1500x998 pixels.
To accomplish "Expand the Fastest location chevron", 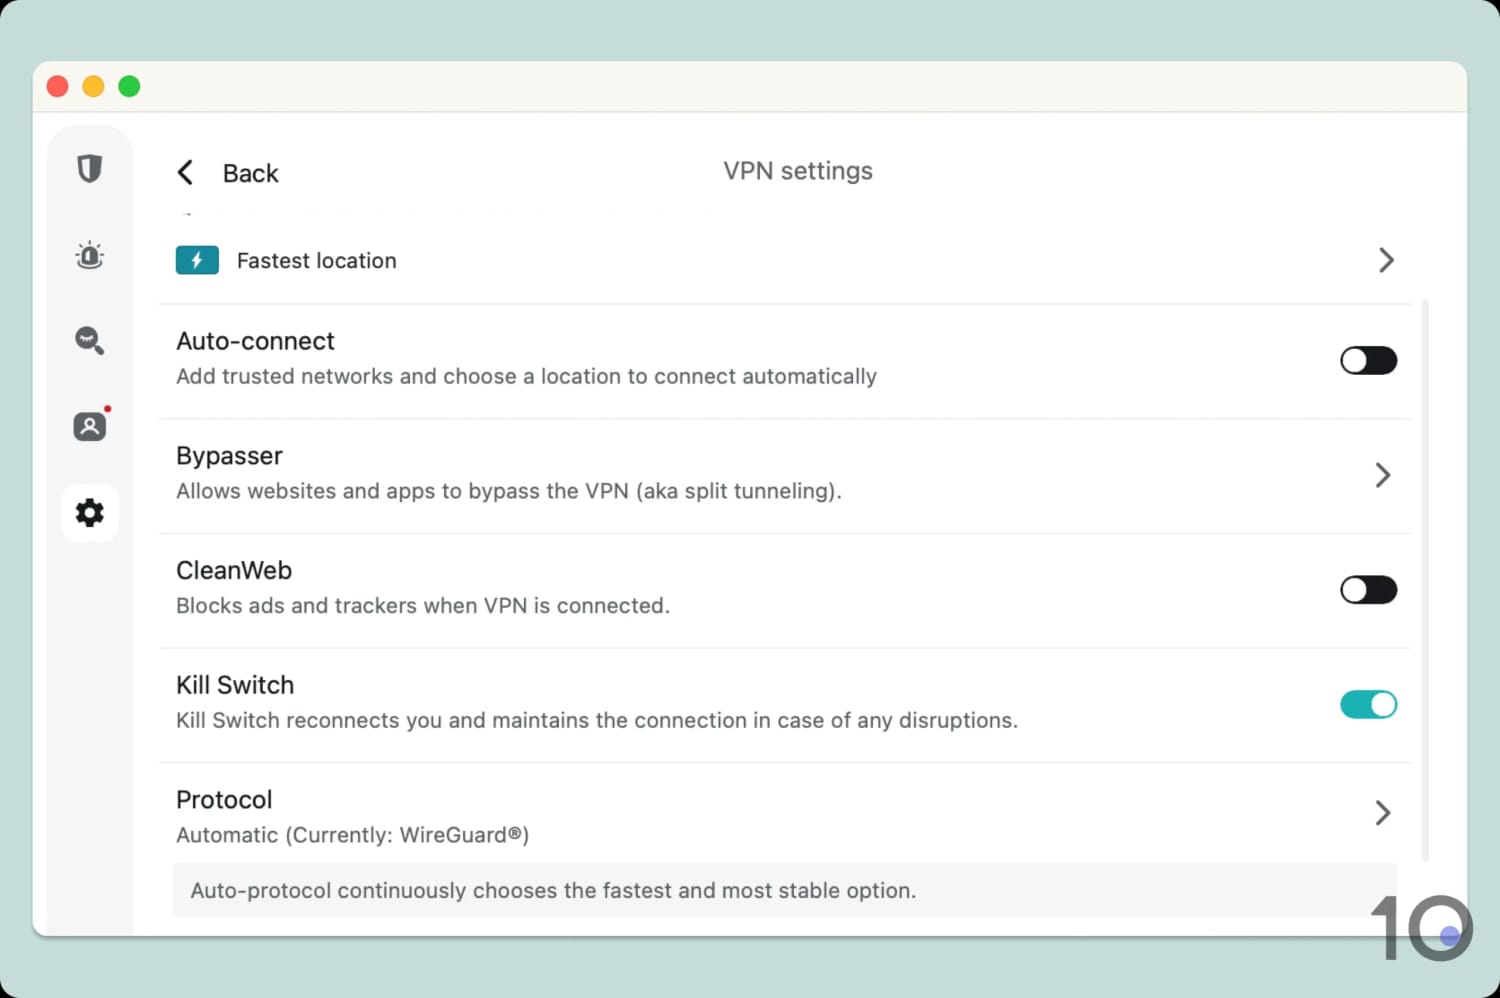I will click(1386, 260).
